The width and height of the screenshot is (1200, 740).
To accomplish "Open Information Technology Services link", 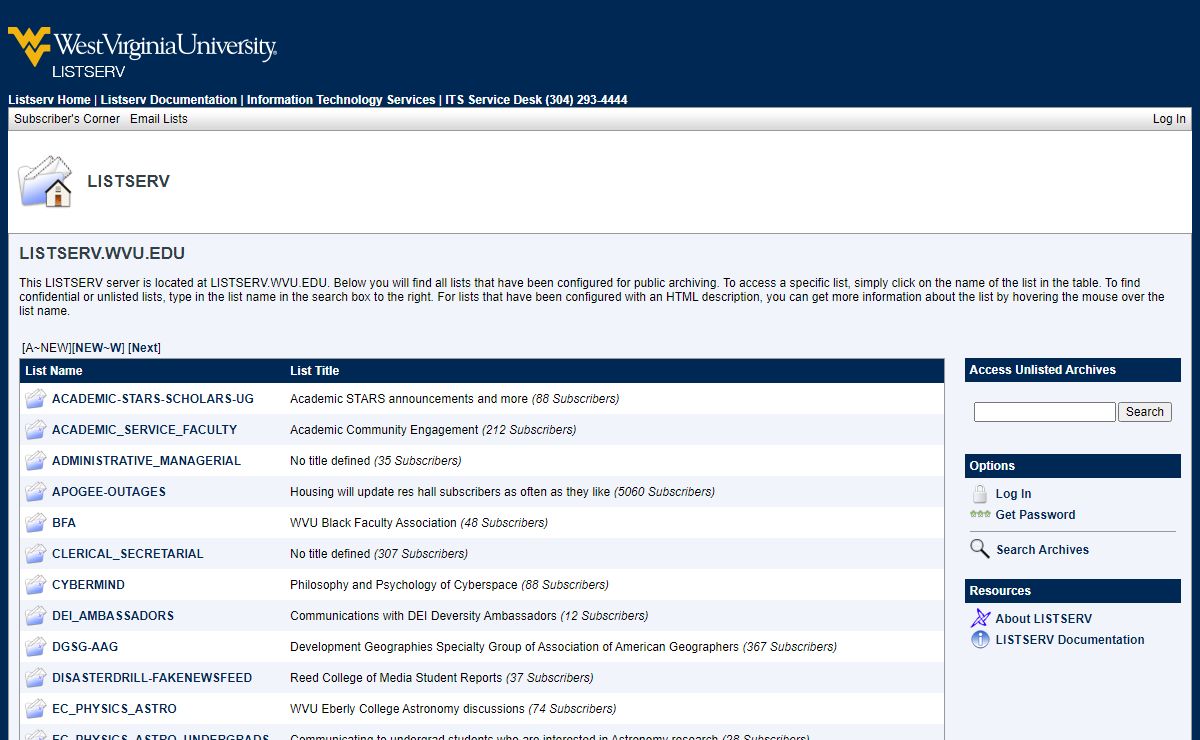I will [x=341, y=100].
